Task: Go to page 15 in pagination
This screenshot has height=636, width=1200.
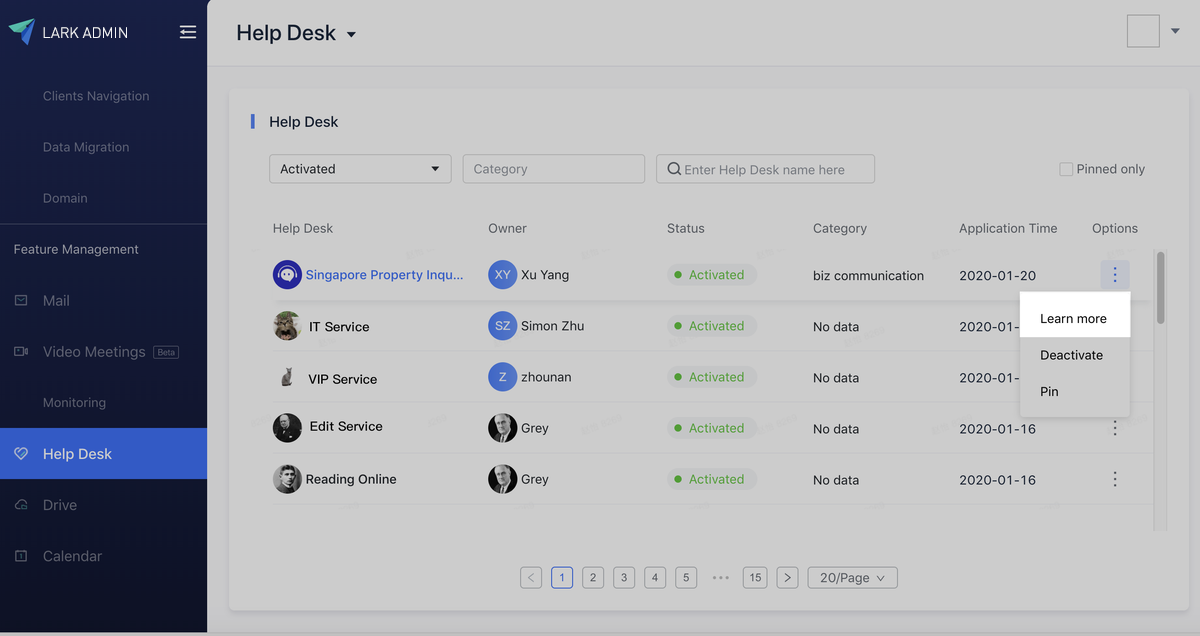Action: tap(755, 577)
